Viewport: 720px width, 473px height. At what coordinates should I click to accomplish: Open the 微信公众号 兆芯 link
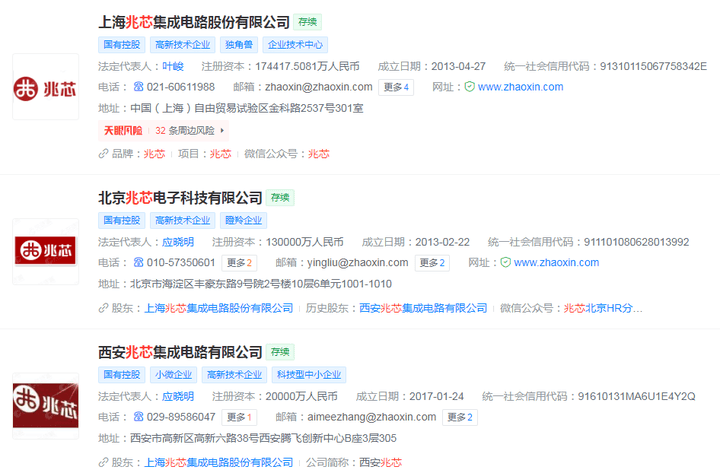[x=319, y=154]
